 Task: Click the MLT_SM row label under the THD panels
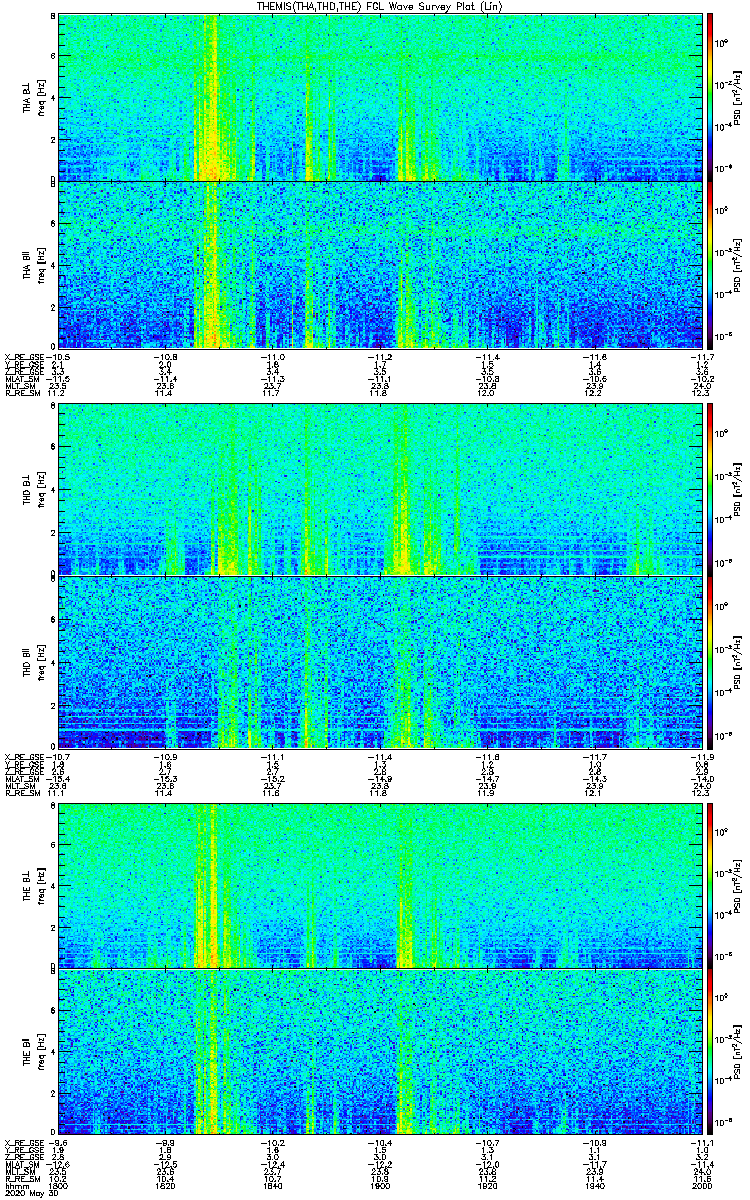pyautogui.click(x=18, y=788)
